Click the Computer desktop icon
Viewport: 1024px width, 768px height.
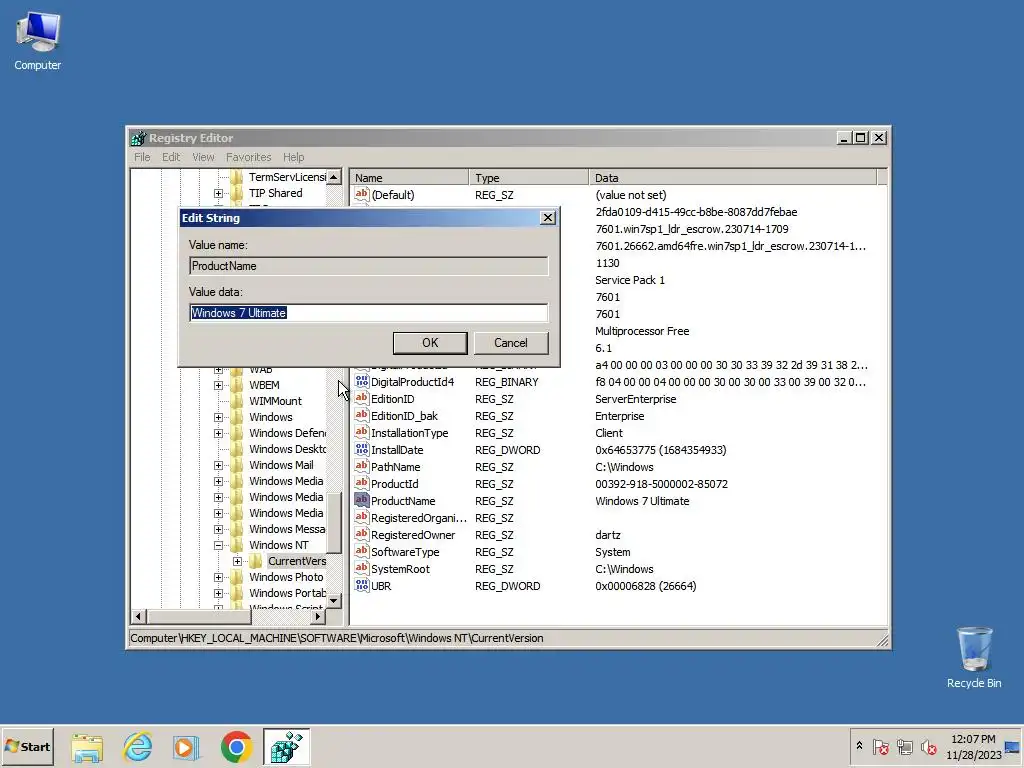(x=37, y=40)
